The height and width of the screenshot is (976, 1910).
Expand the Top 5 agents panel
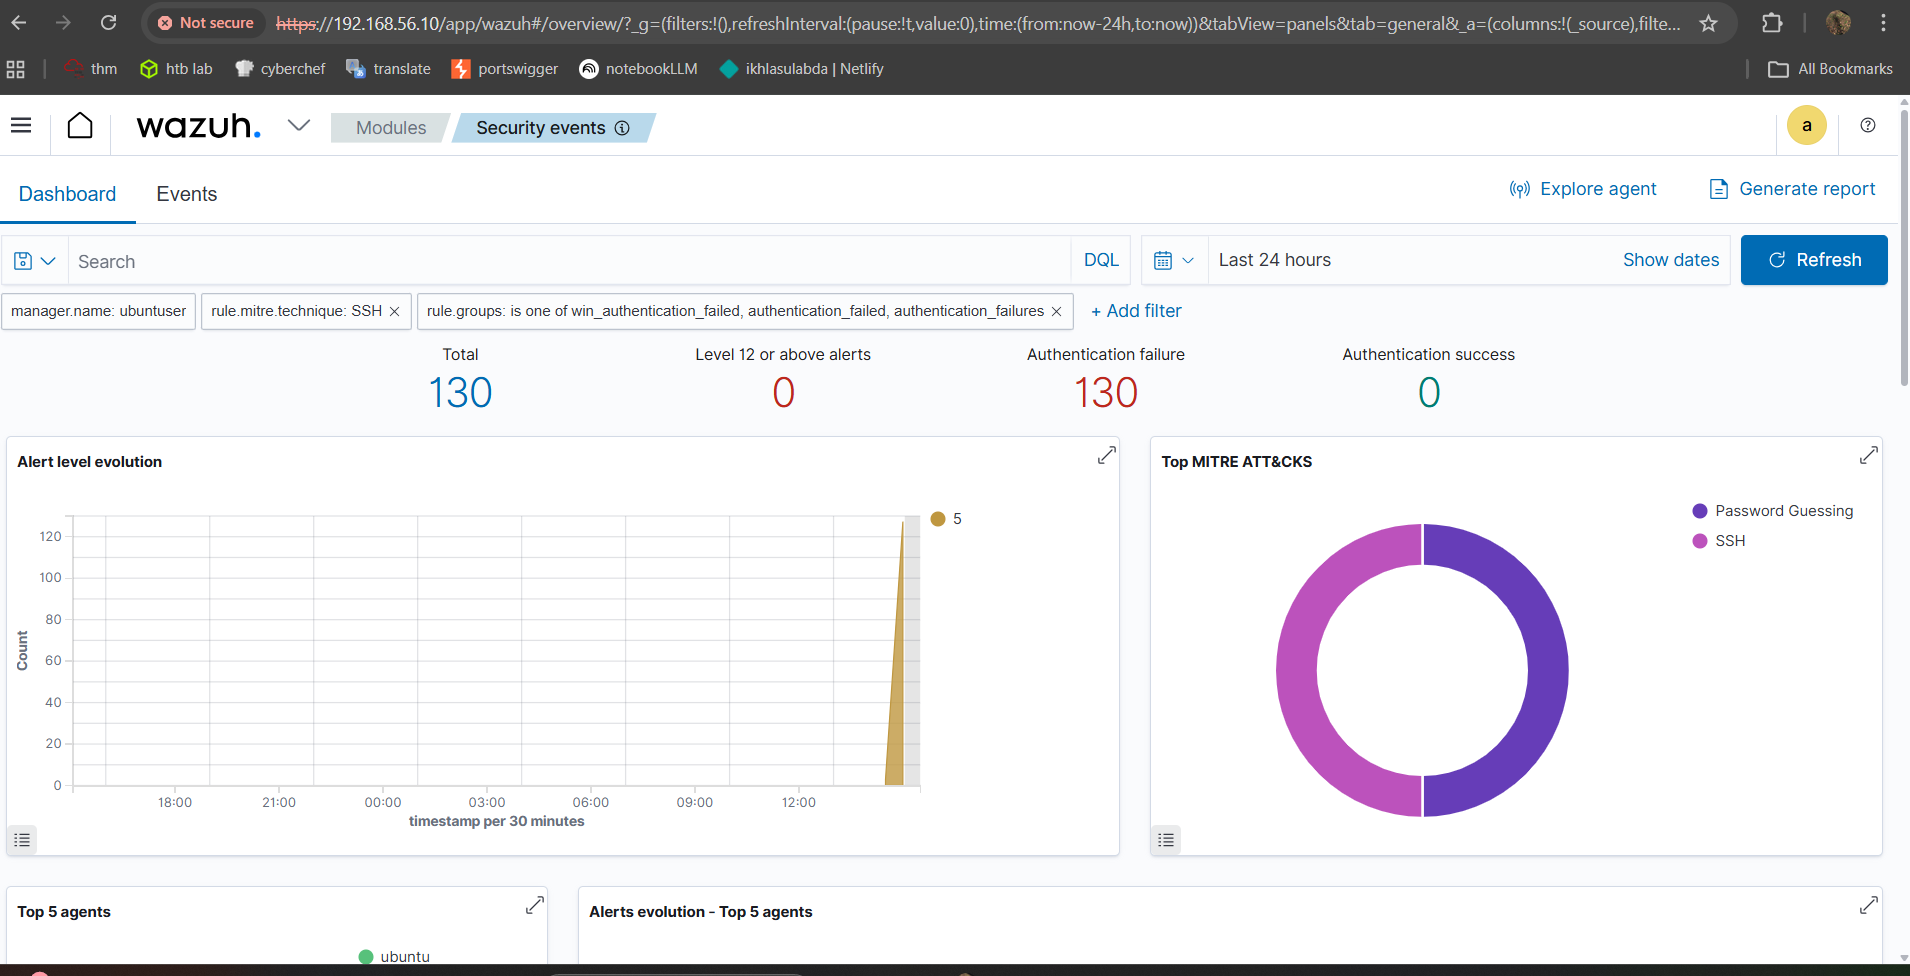(535, 905)
